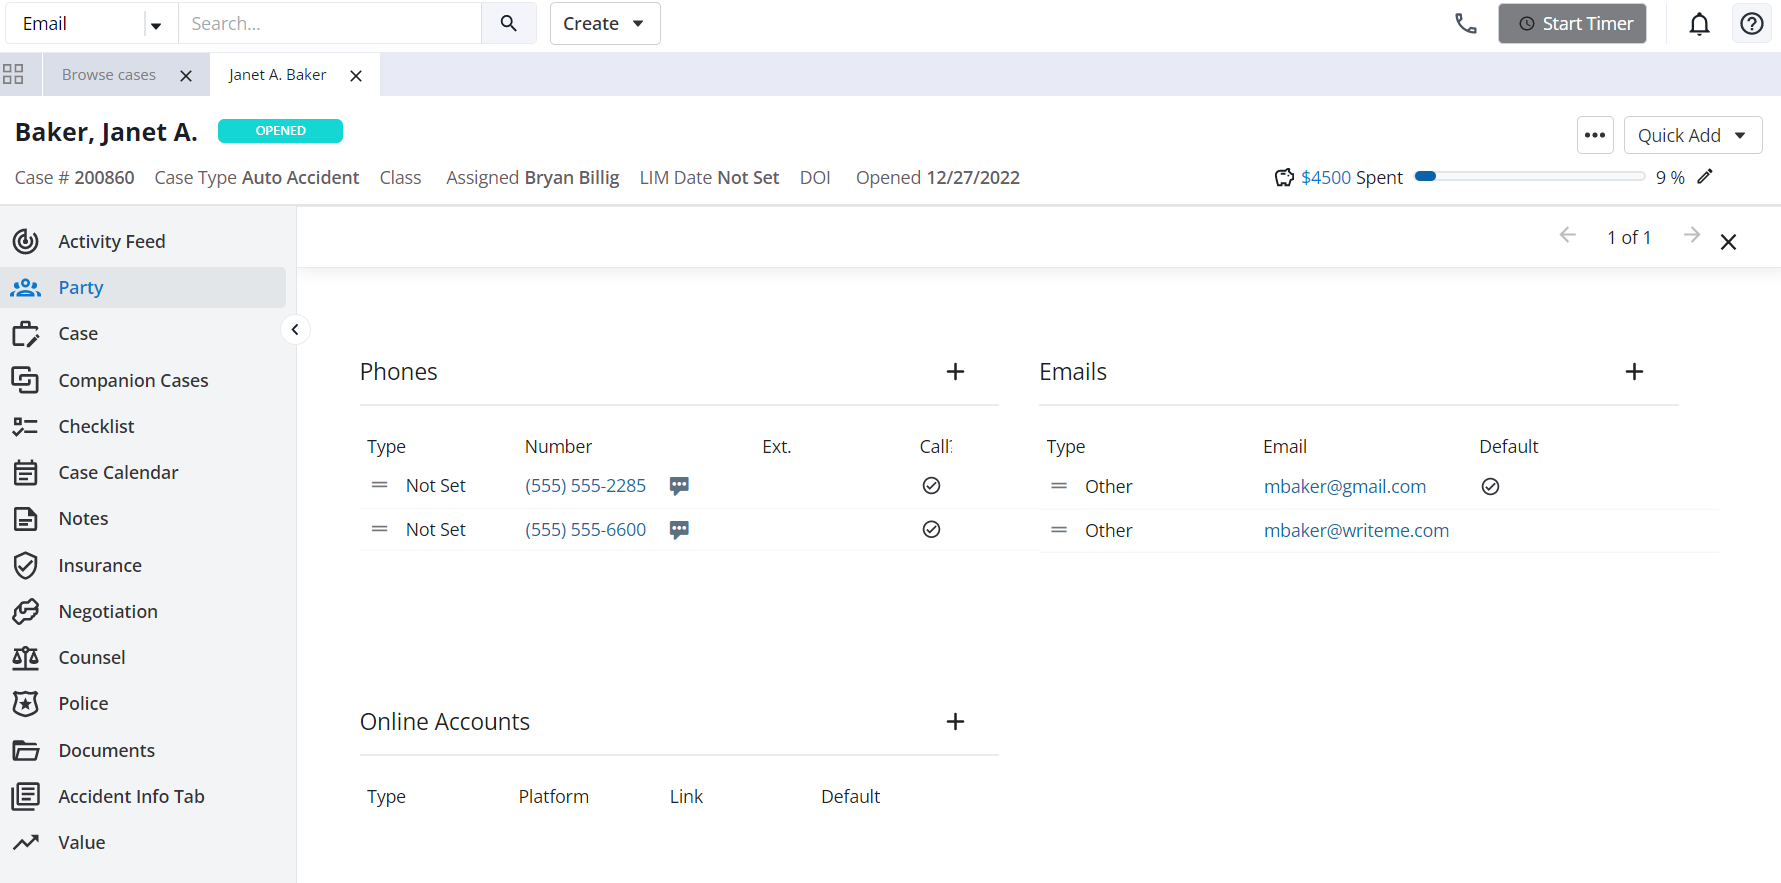The image size is (1781, 883).
Task: Click Assigned Bryan Billig text
Action: pos(533,177)
